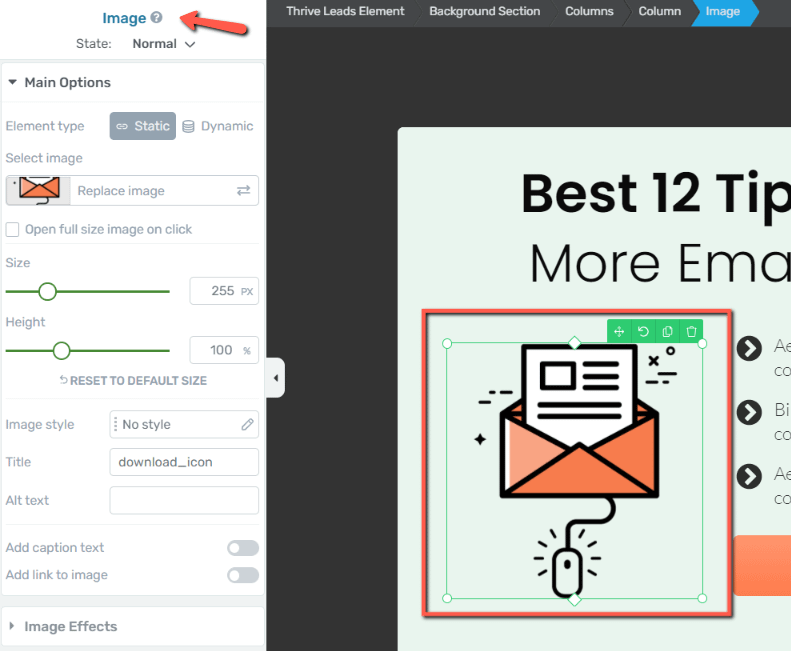Click the Title field containing download_icon
This screenshot has width=791, height=651.
(x=184, y=462)
